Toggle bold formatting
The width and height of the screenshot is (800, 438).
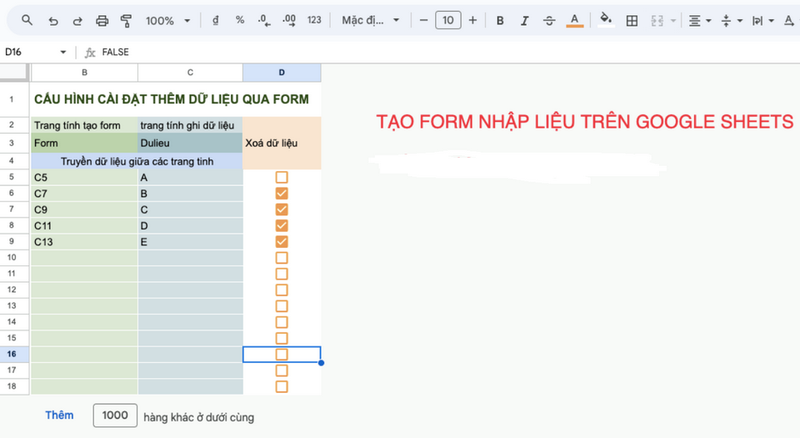click(x=500, y=21)
